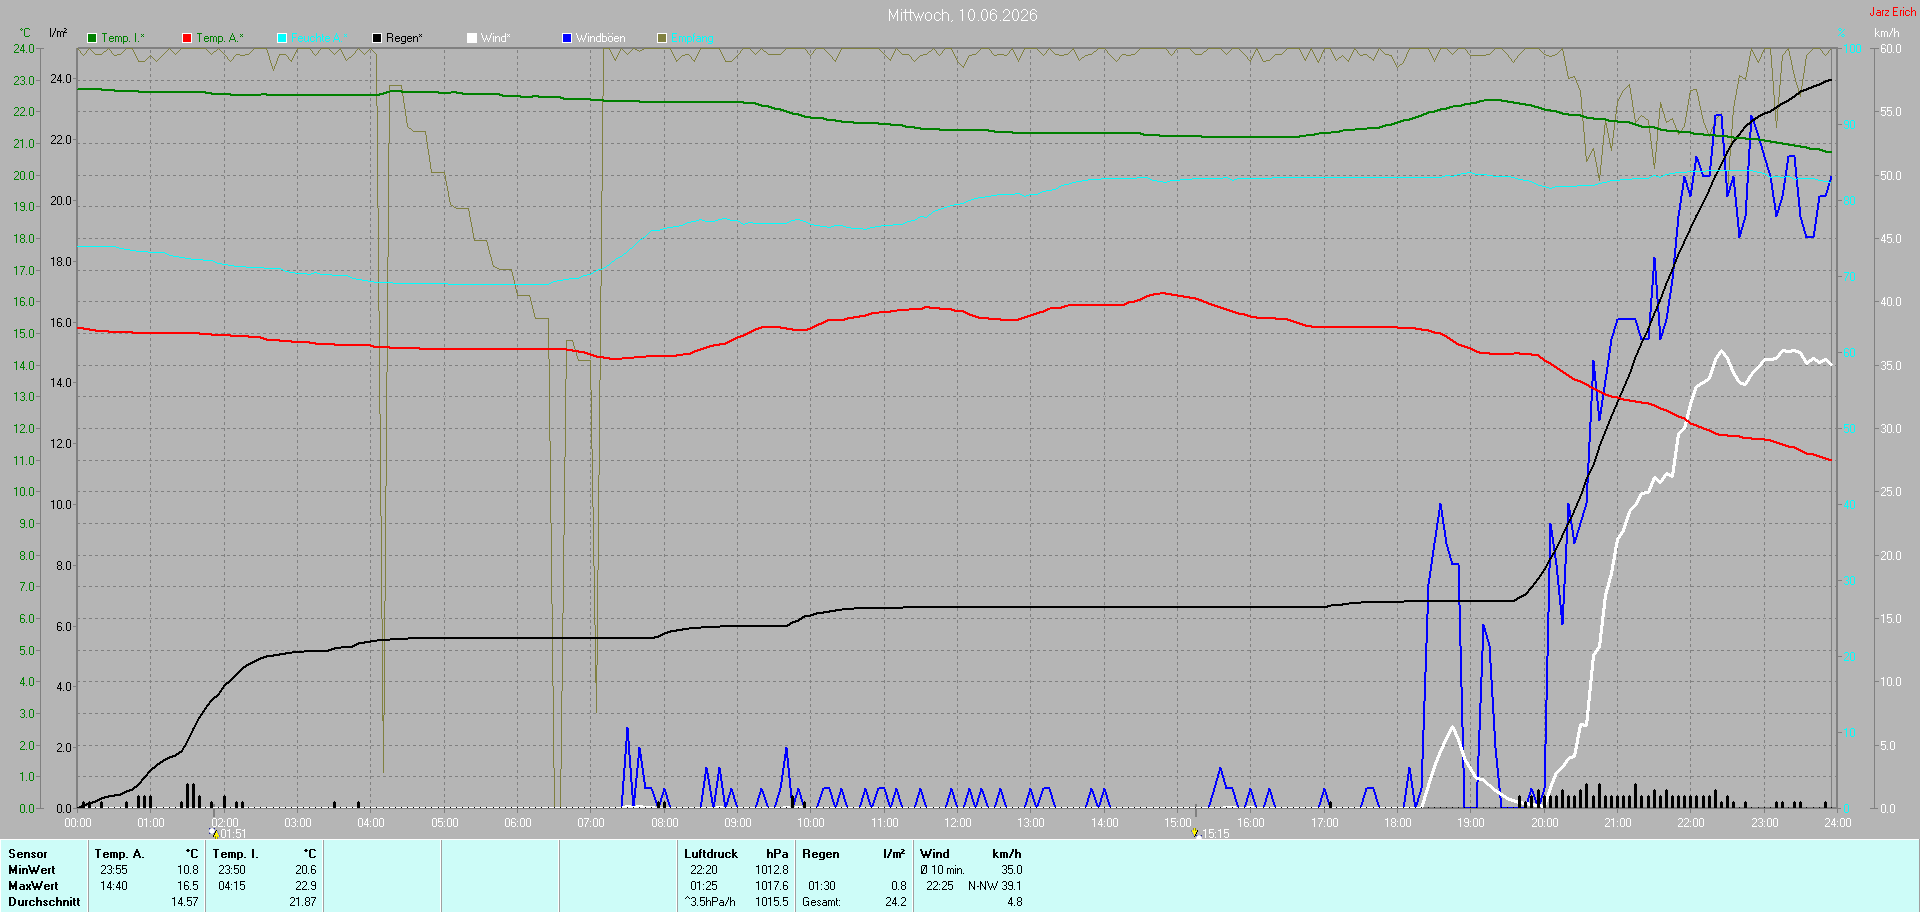Click the maximum inside temperature value '22.9'
Image resolution: width=1920 pixels, height=912 pixels.
306,886
